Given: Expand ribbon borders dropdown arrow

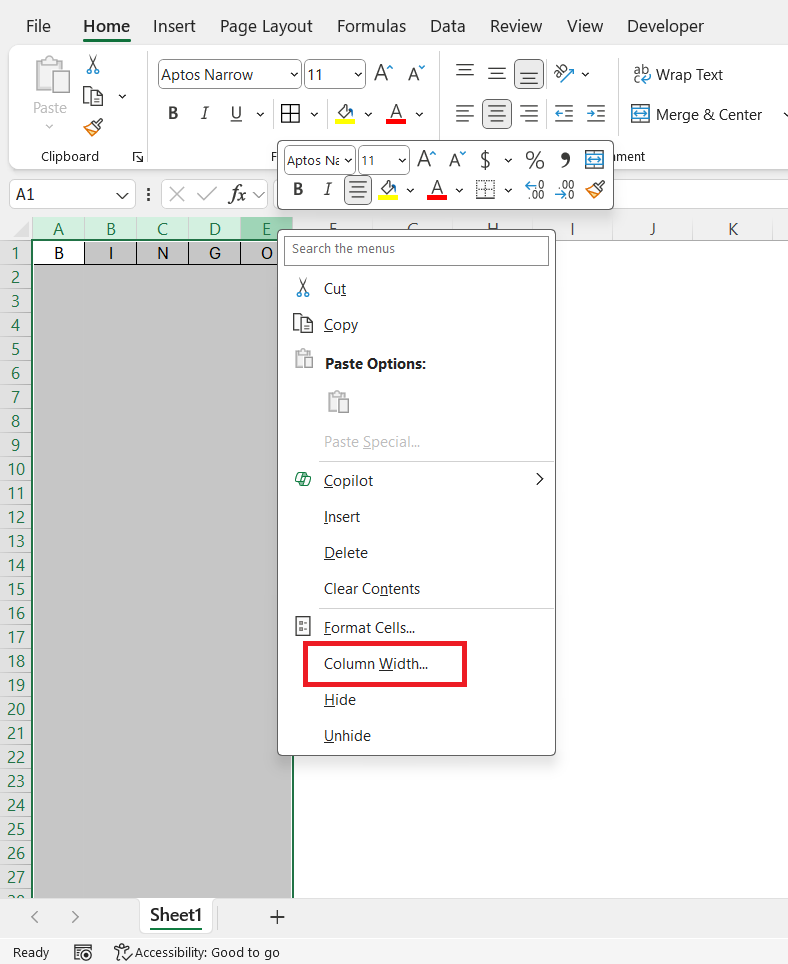Looking at the screenshot, I should pyautogui.click(x=314, y=114).
